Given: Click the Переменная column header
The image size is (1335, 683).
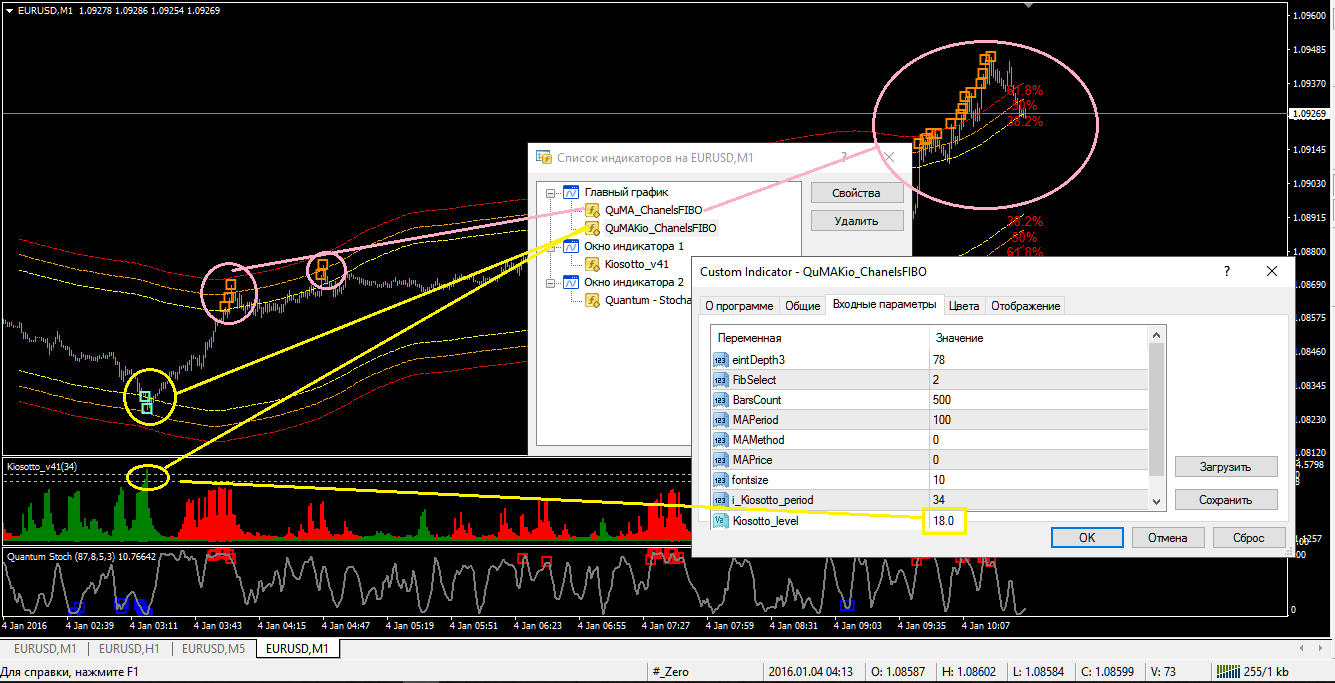Looking at the screenshot, I should pos(820,338).
